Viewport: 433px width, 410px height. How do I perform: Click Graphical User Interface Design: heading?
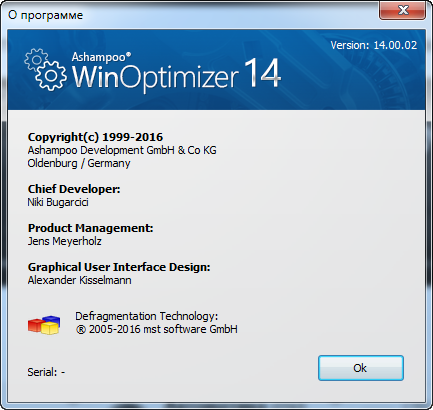pos(119,267)
